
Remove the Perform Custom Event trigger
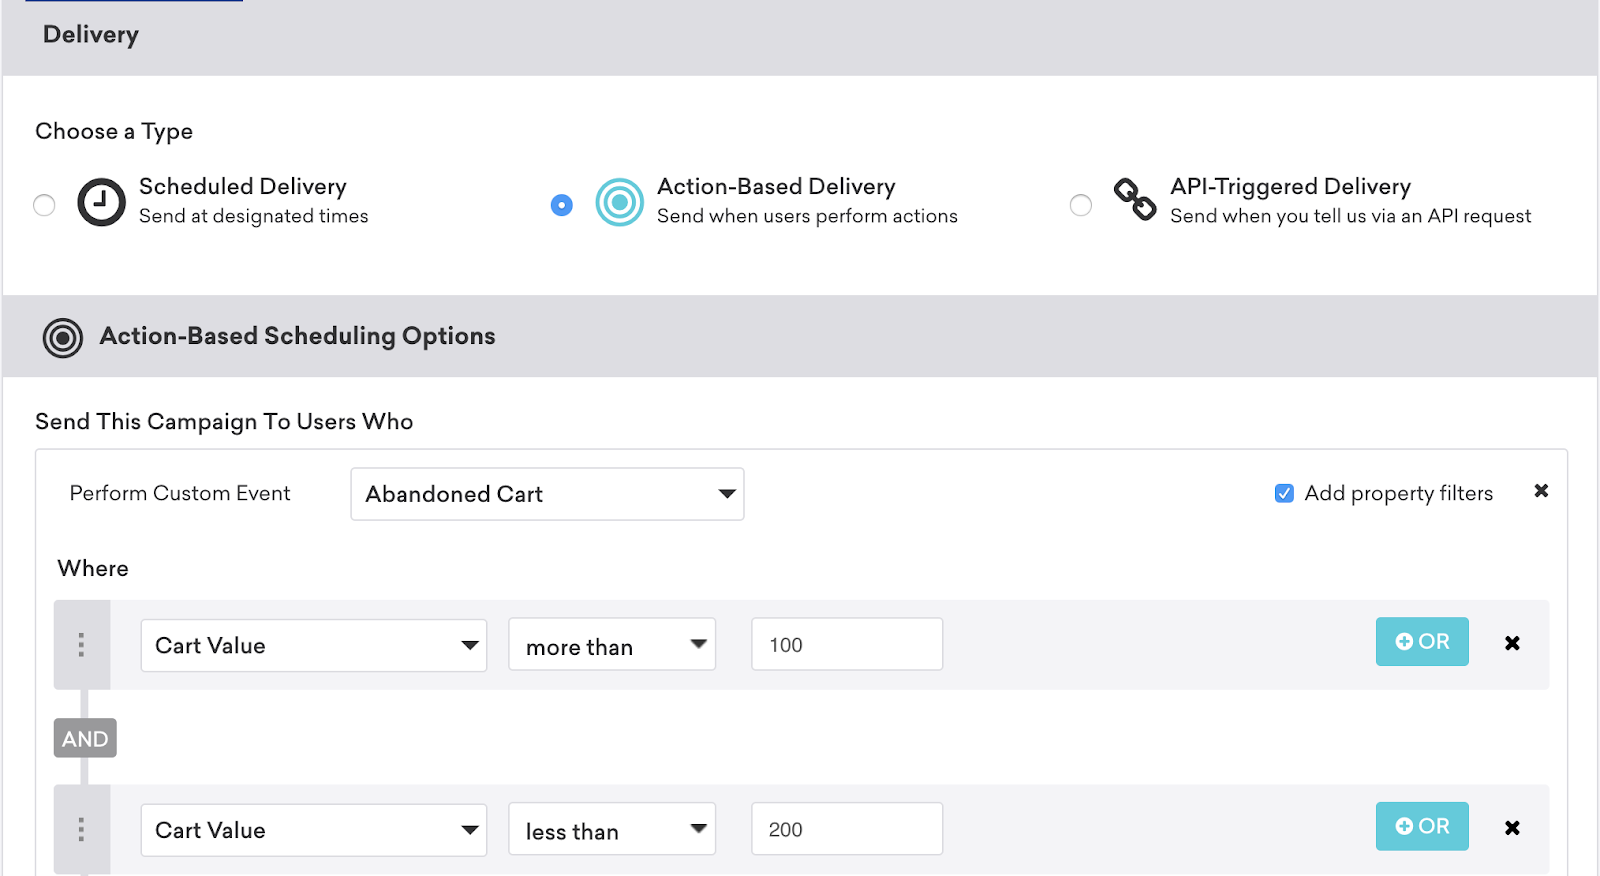(x=1541, y=491)
